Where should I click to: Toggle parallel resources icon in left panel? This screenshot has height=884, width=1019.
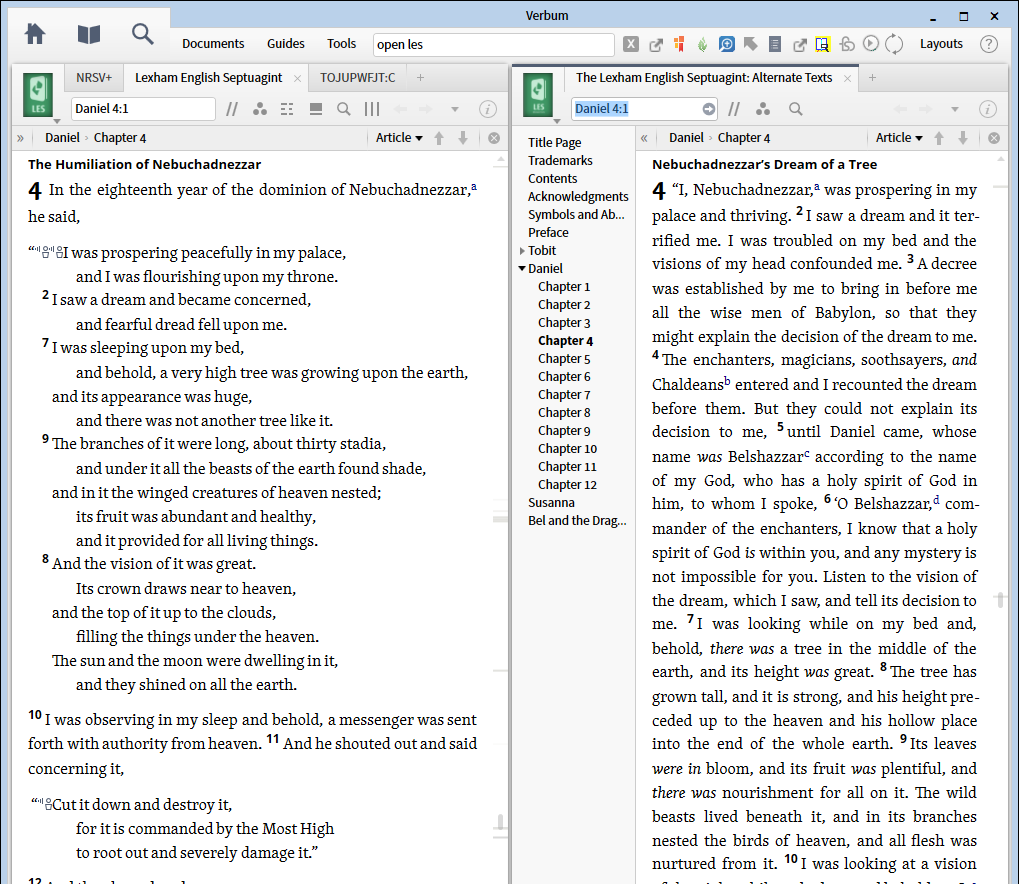click(232, 109)
